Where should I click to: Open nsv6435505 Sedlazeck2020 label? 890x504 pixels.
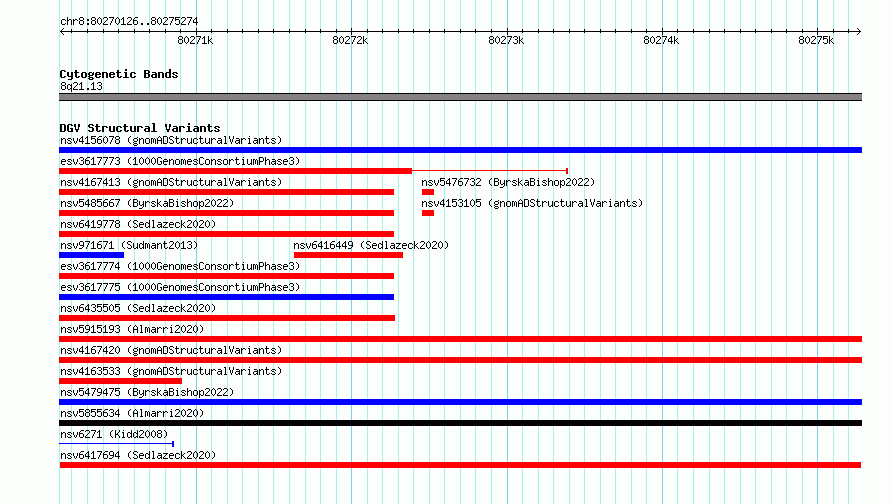click(x=138, y=308)
